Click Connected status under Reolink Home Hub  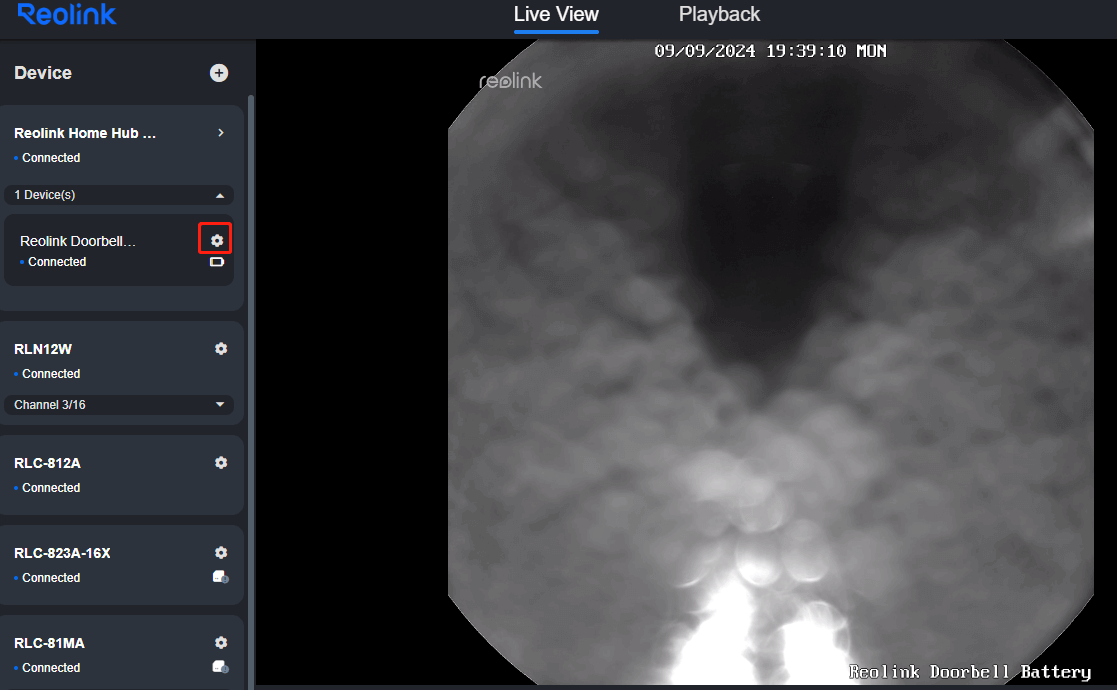(51, 157)
